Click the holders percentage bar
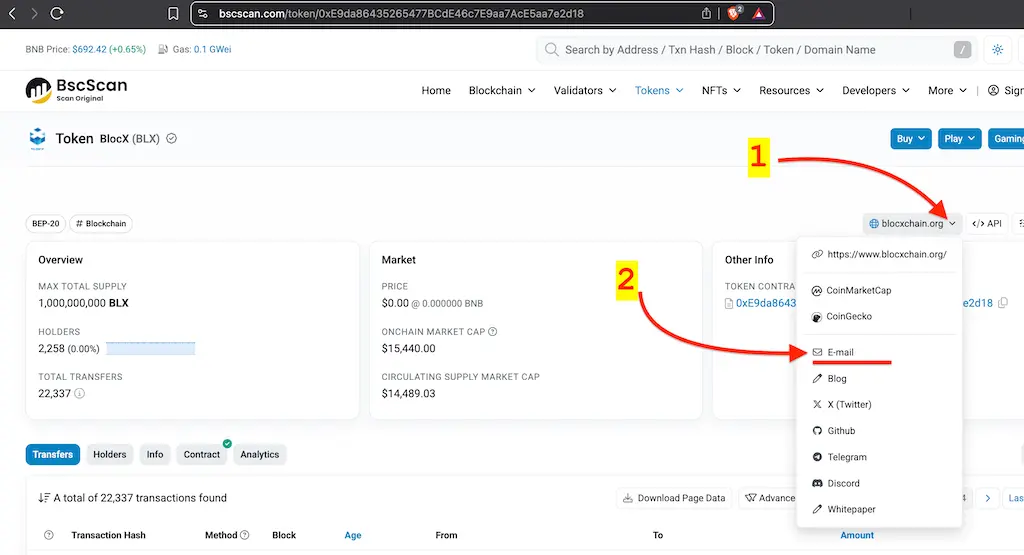The width and height of the screenshot is (1024, 555). (150, 349)
